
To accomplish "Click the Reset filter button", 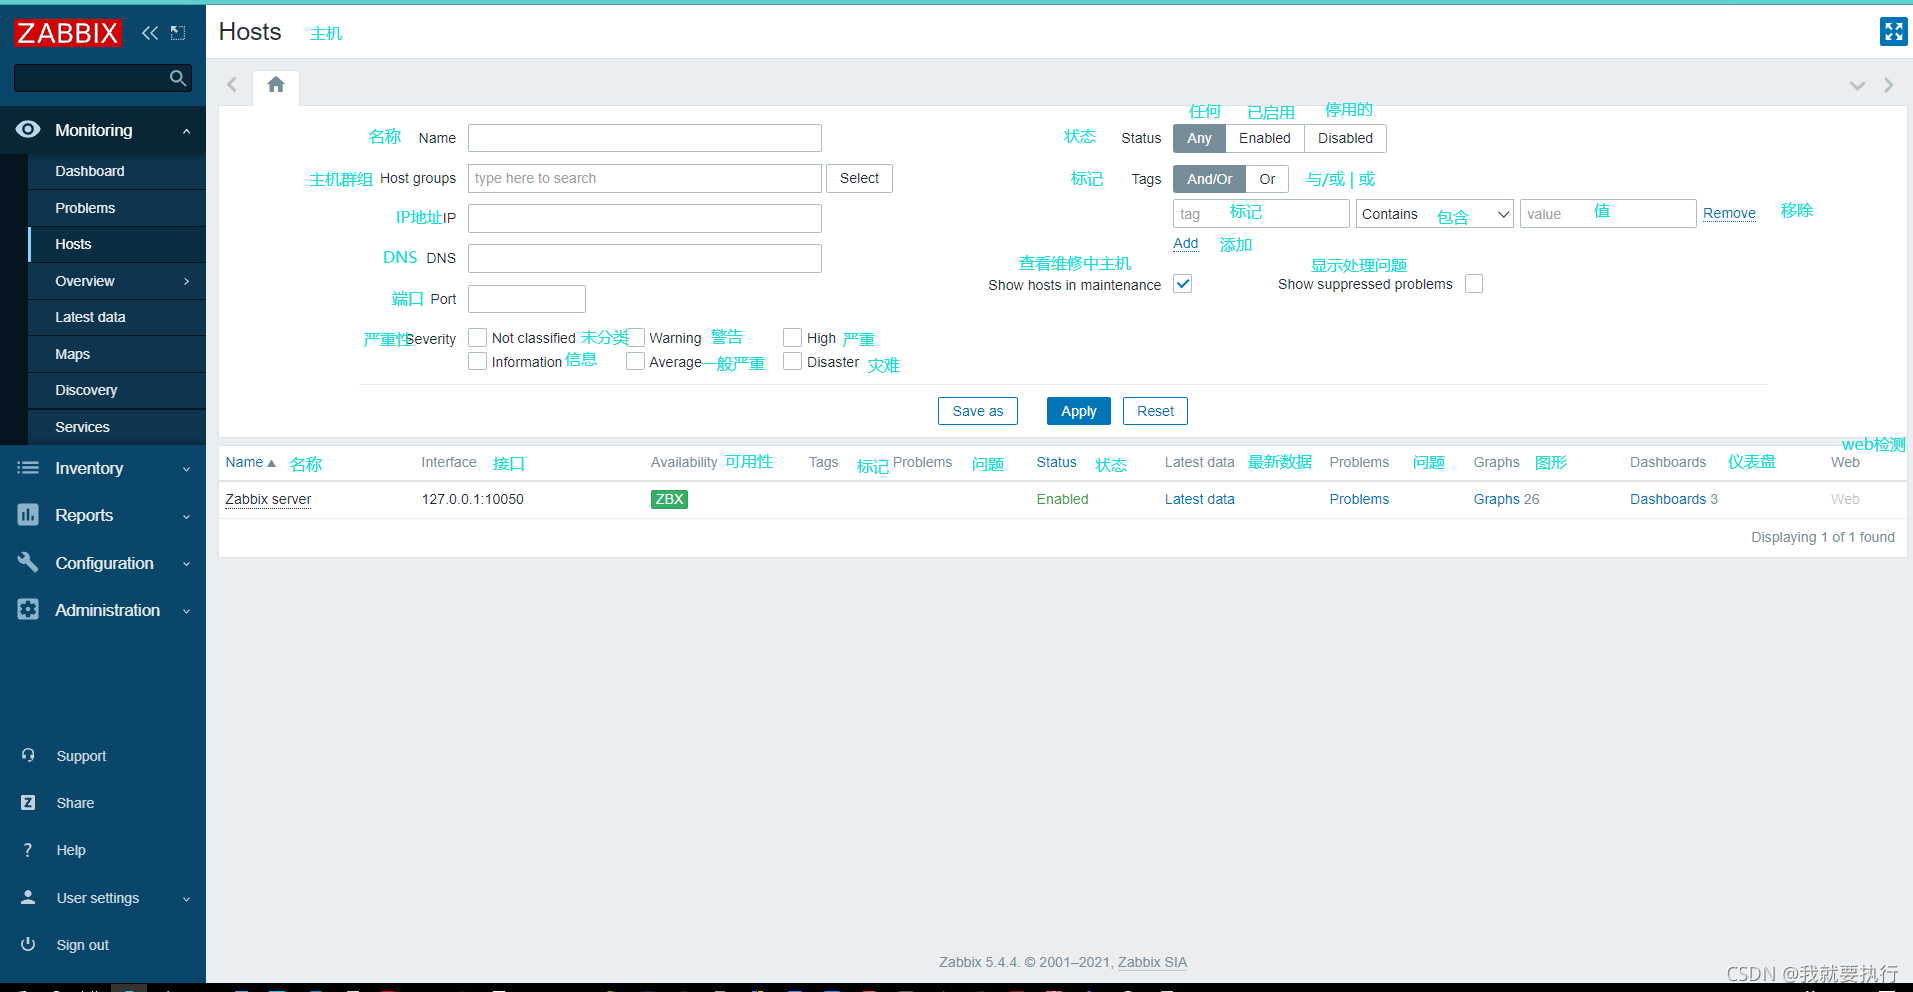I will (x=1155, y=411).
